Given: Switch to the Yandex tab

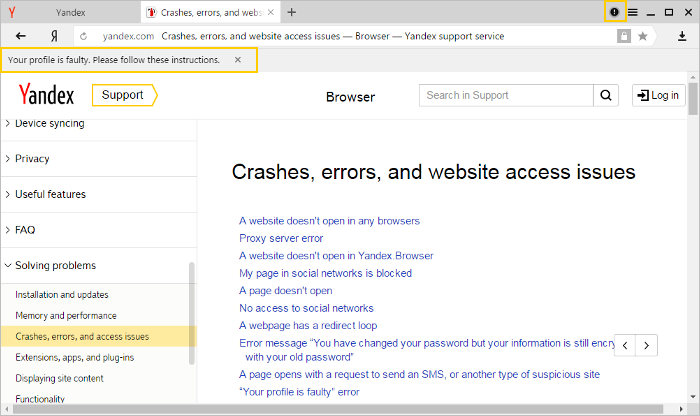Looking at the screenshot, I should pyautogui.click(x=71, y=12).
